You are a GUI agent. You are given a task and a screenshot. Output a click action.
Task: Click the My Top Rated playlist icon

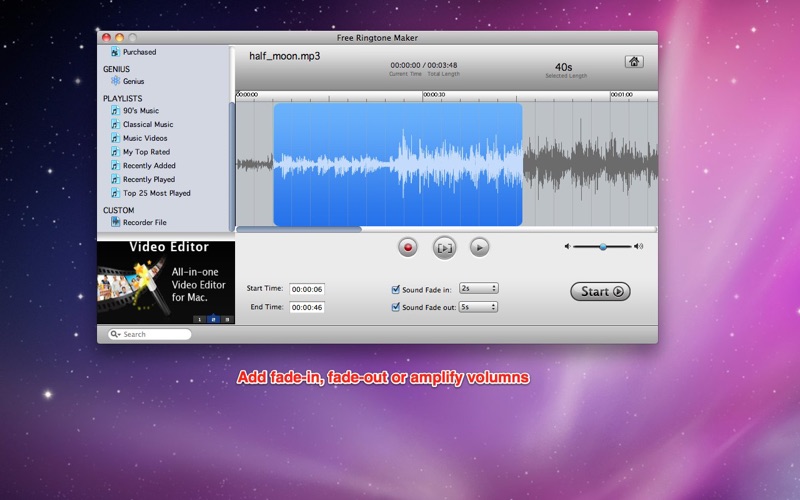pos(115,152)
